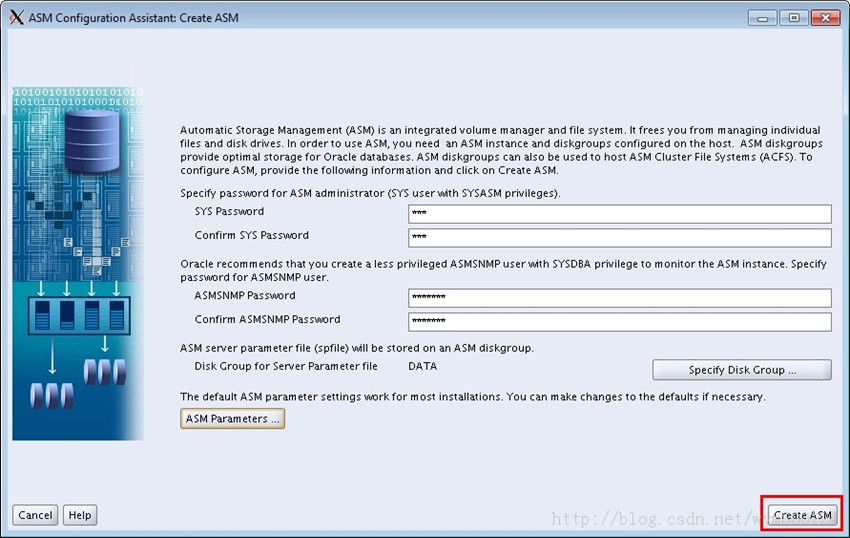Click the ASM storage illustration image
The height and width of the screenshot is (538, 850).
point(78,264)
